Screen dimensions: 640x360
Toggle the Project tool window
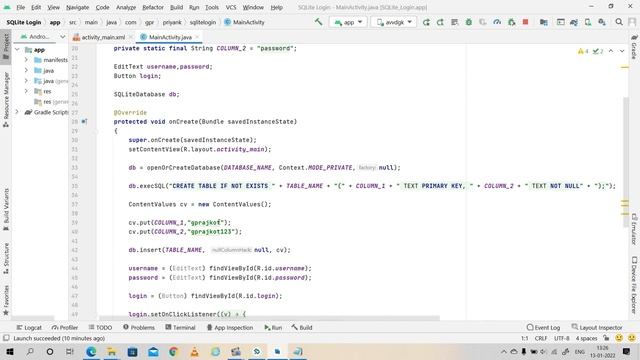tap(6, 47)
